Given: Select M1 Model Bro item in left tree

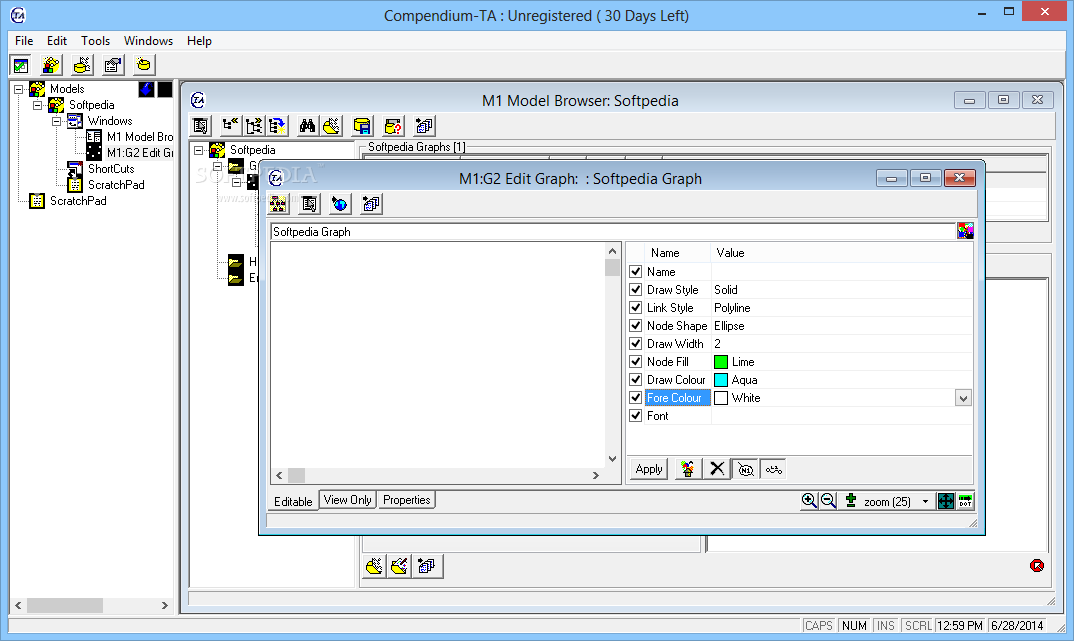Looking at the screenshot, I should 140,137.
